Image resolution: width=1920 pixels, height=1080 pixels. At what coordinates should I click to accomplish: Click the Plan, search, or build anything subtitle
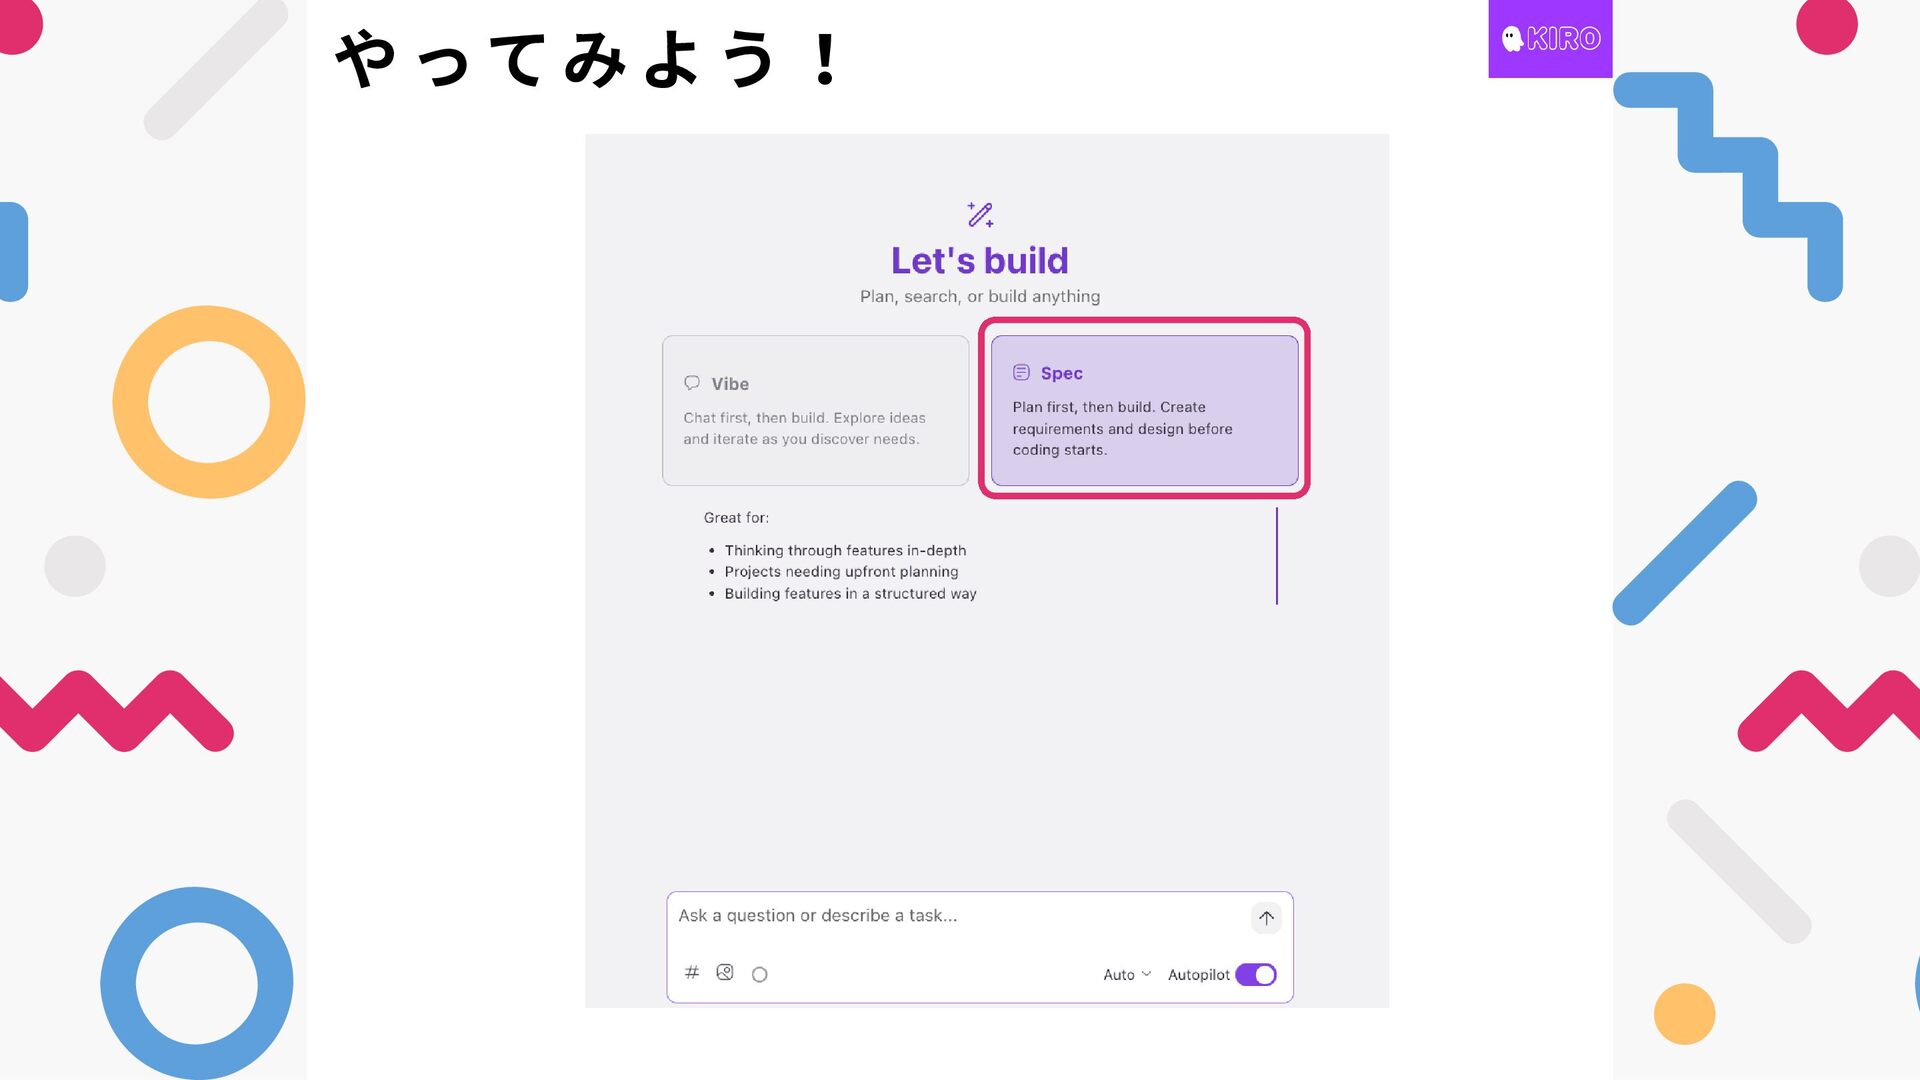979,297
